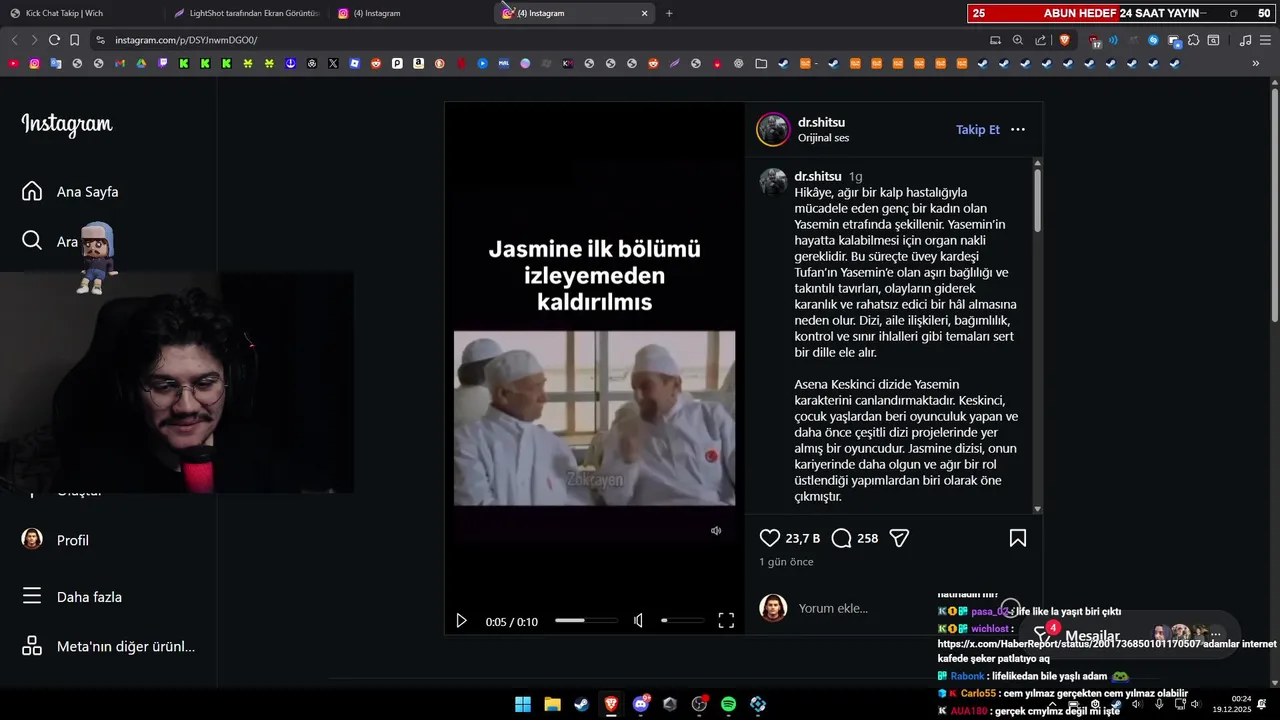Open the browser zoom magnifier icon
The height and width of the screenshot is (720, 1280).
[x=1018, y=40]
